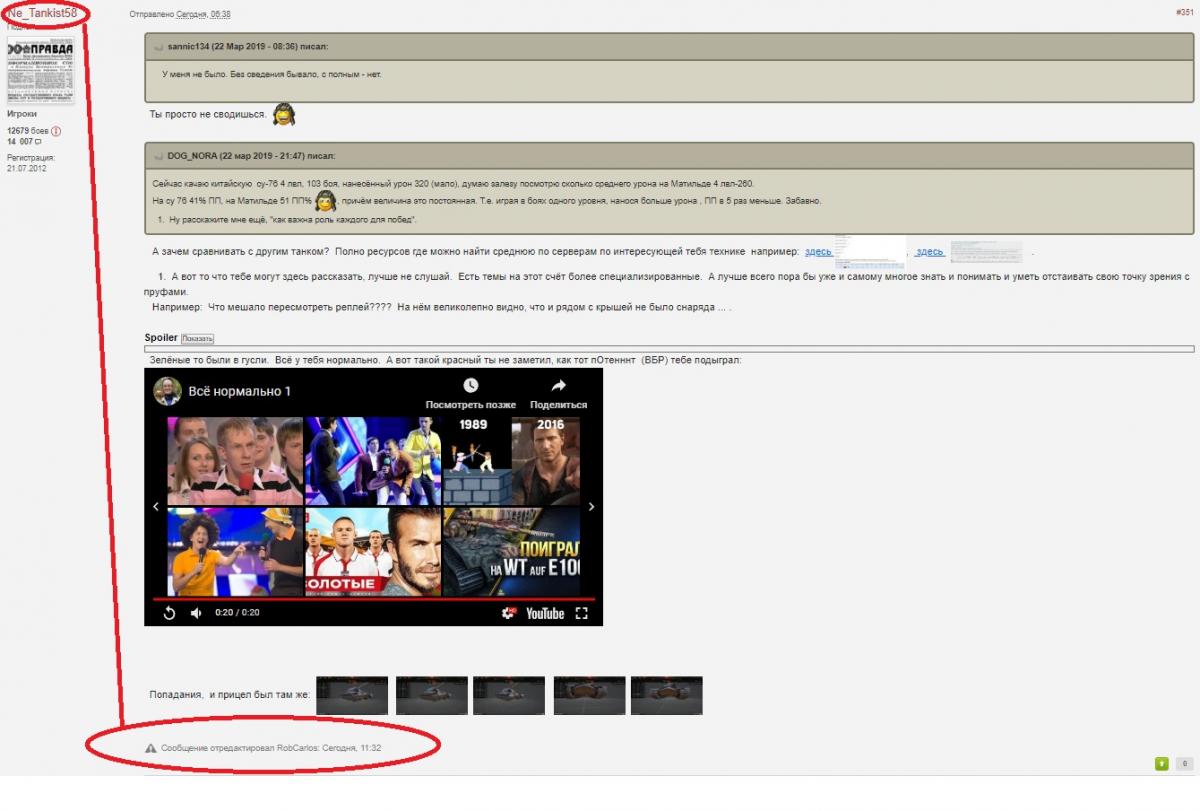Click the 'Поделиться' share arrow icon

[558, 386]
